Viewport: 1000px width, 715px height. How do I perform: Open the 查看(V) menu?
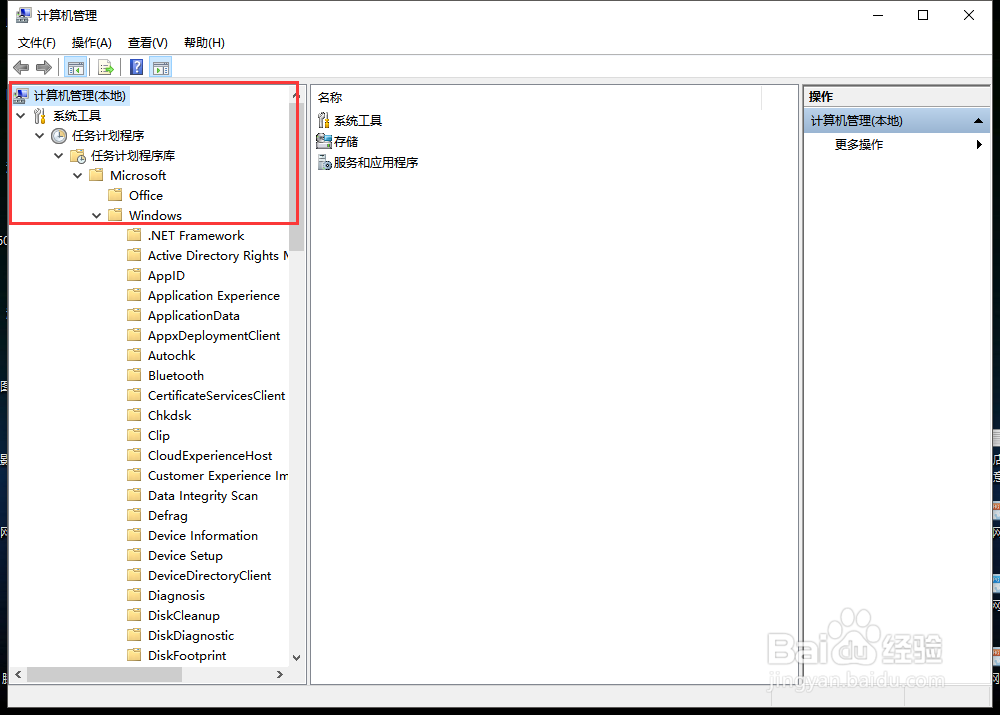[148, 43]
